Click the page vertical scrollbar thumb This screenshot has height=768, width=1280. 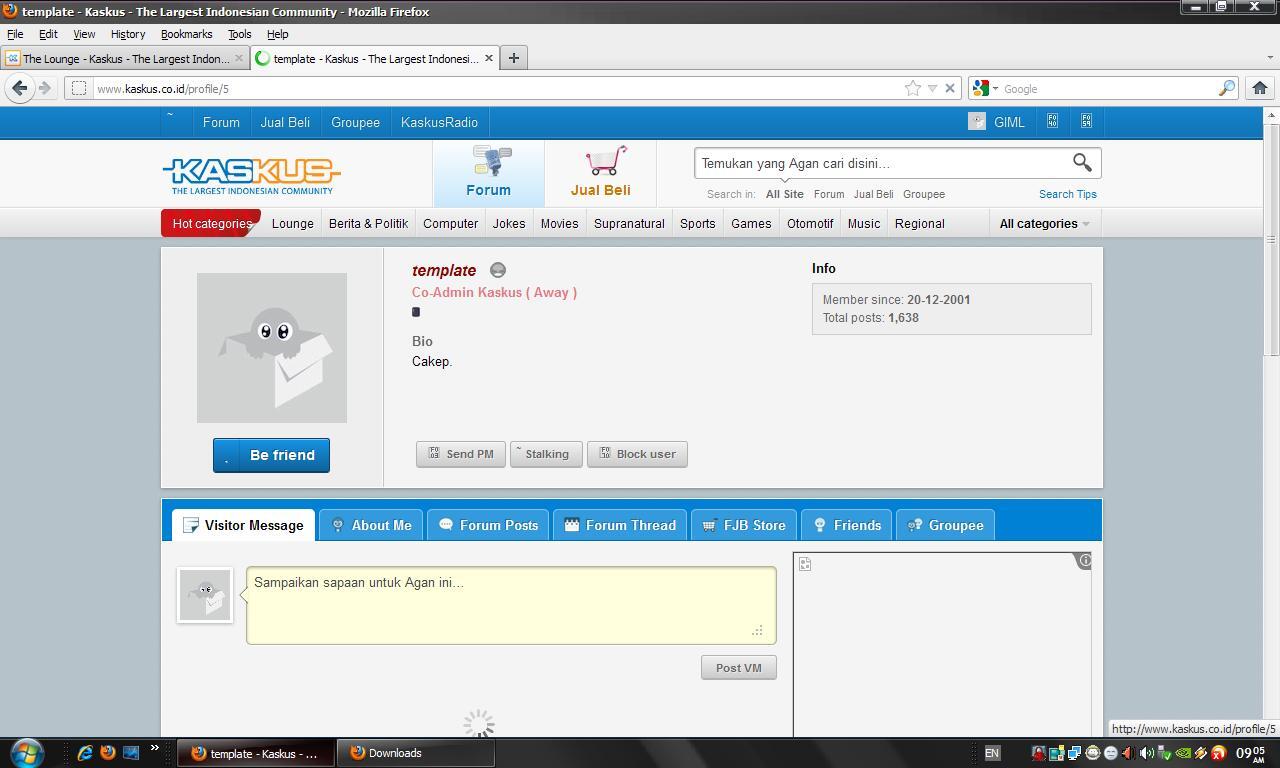(x=1272, y=240)
